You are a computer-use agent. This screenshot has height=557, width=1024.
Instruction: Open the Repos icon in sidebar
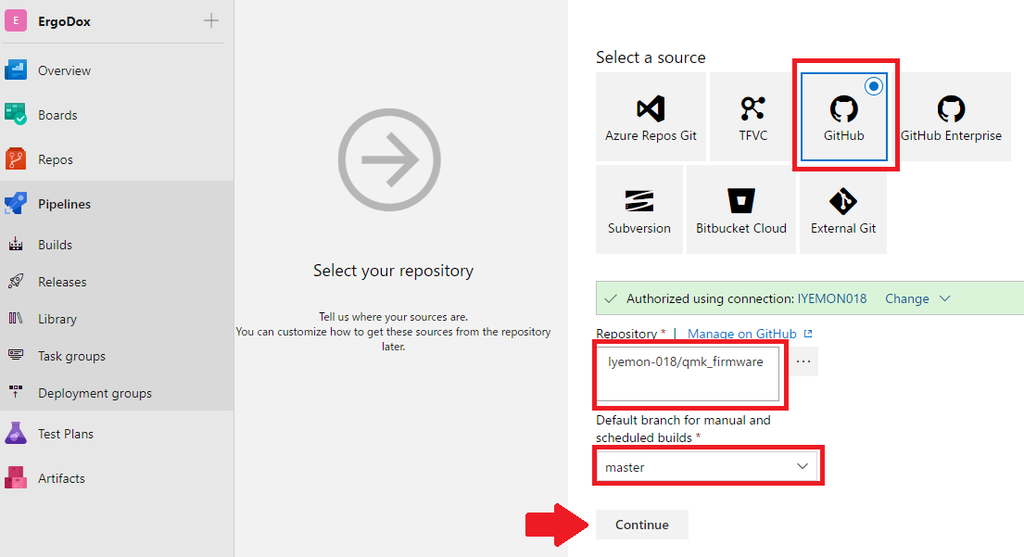click(16, 159)
